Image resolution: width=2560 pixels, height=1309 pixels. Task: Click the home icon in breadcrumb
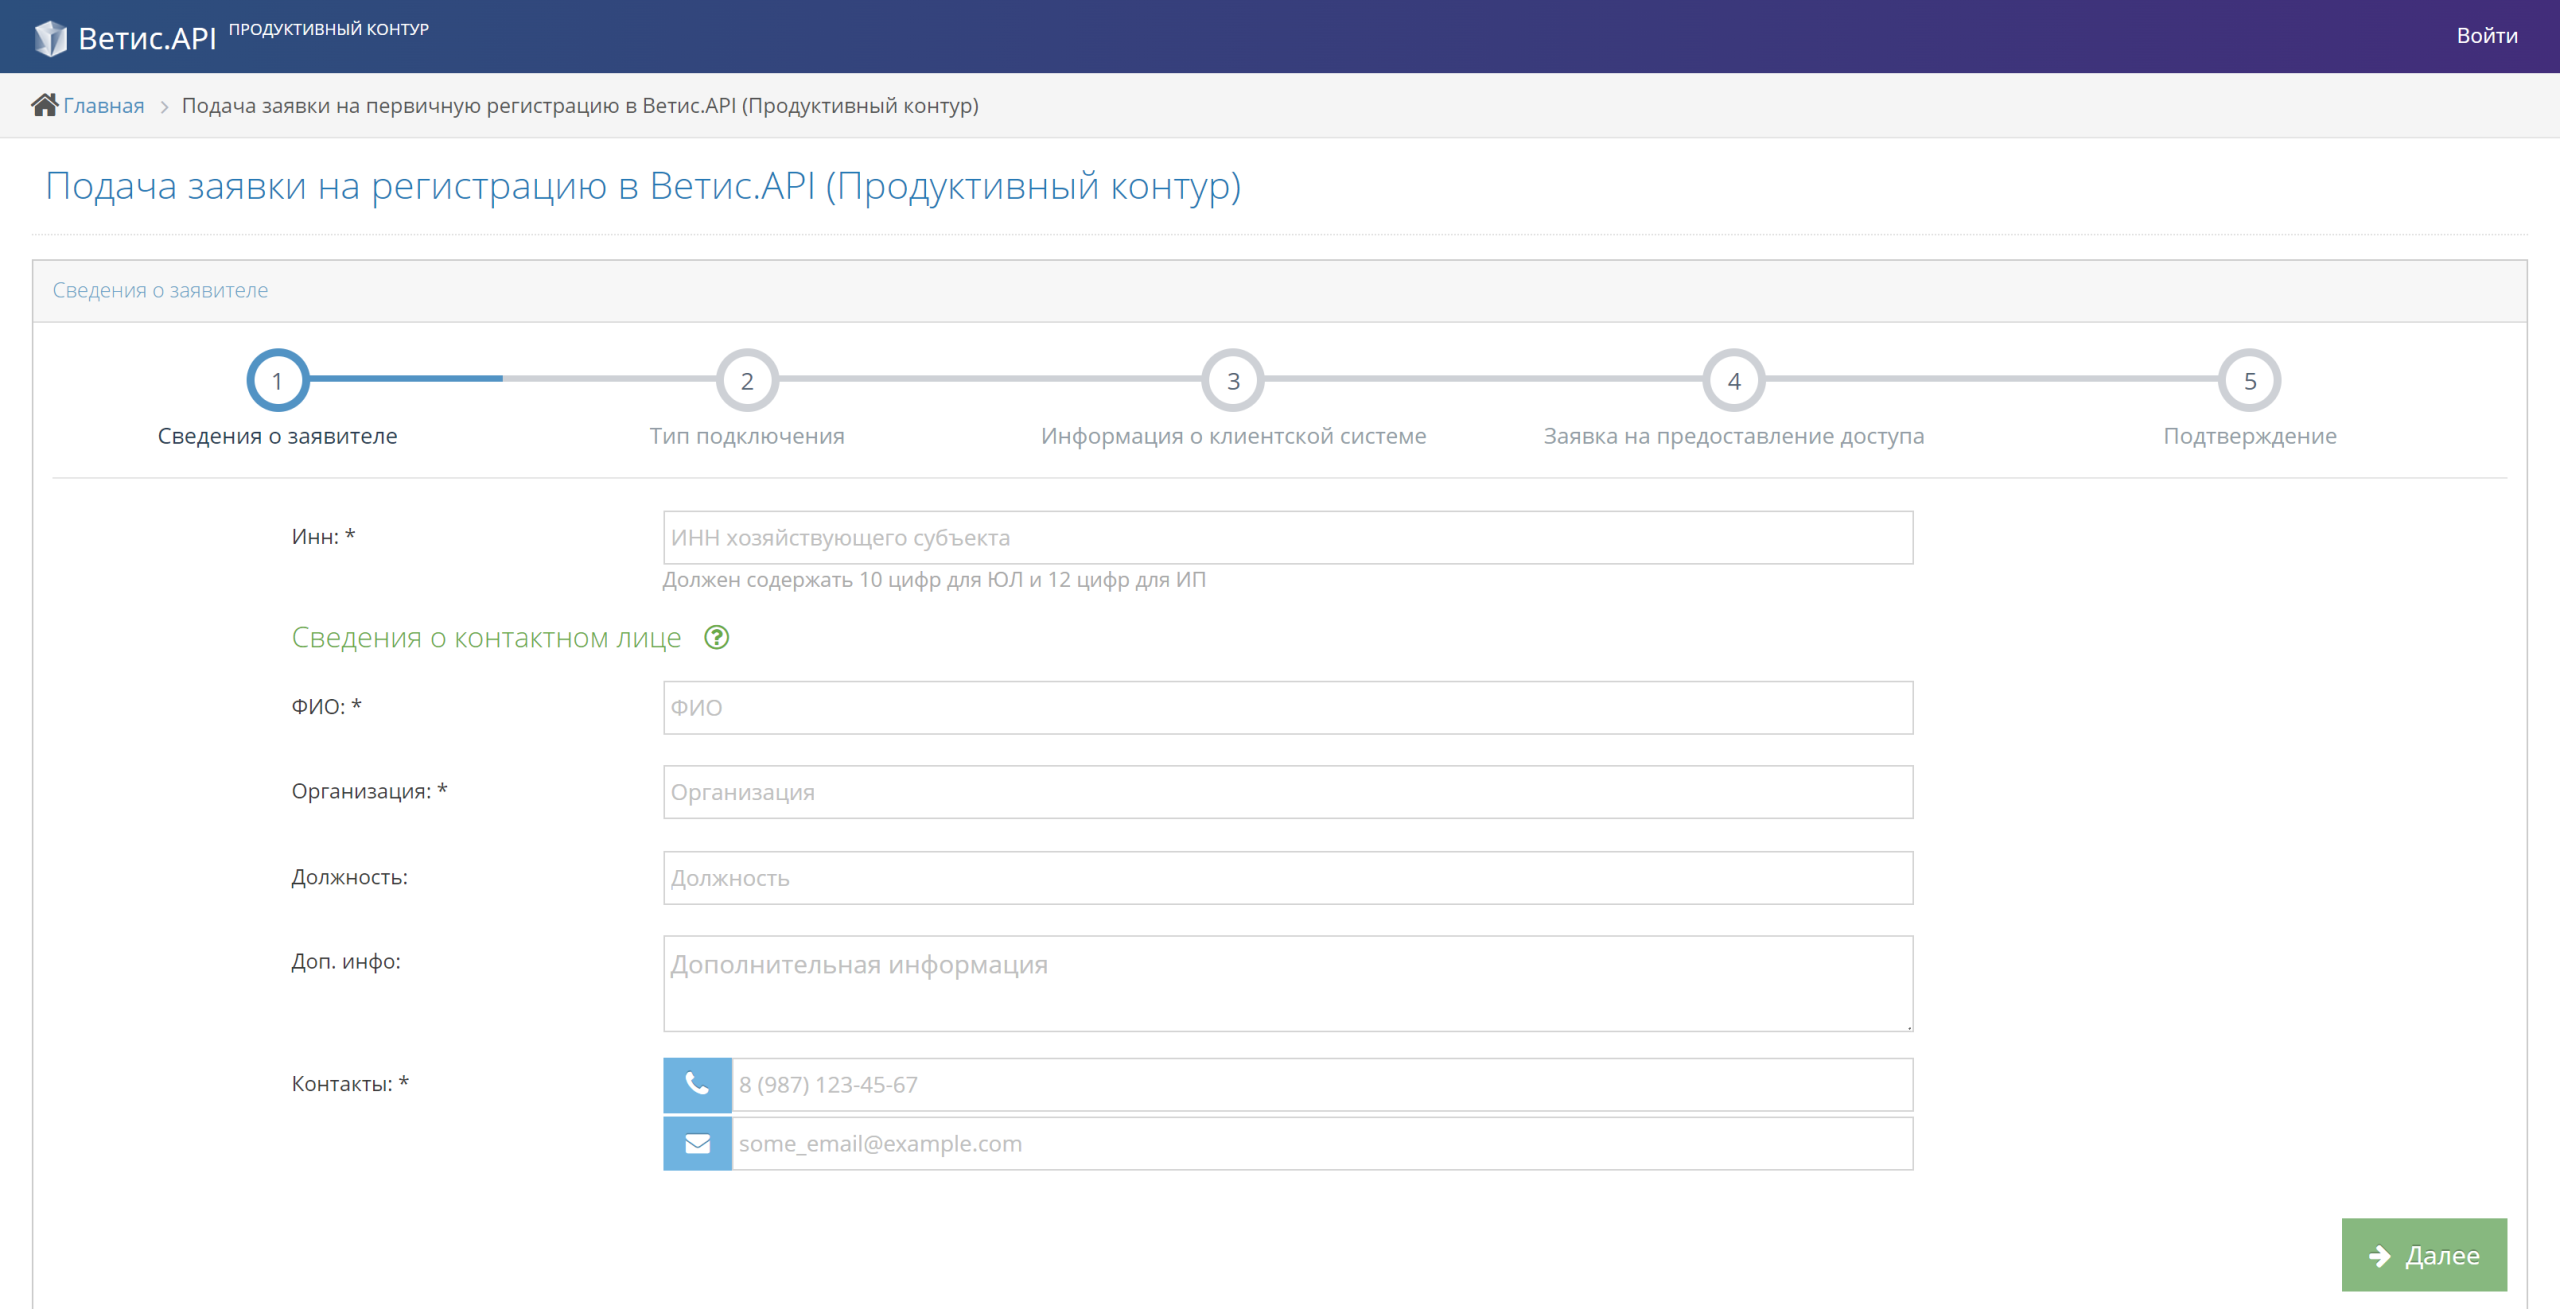click(x=45, y=105)
